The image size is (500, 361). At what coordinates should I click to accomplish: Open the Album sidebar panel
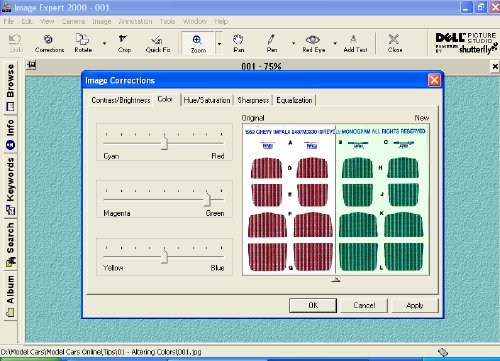[x=11, y=295]
